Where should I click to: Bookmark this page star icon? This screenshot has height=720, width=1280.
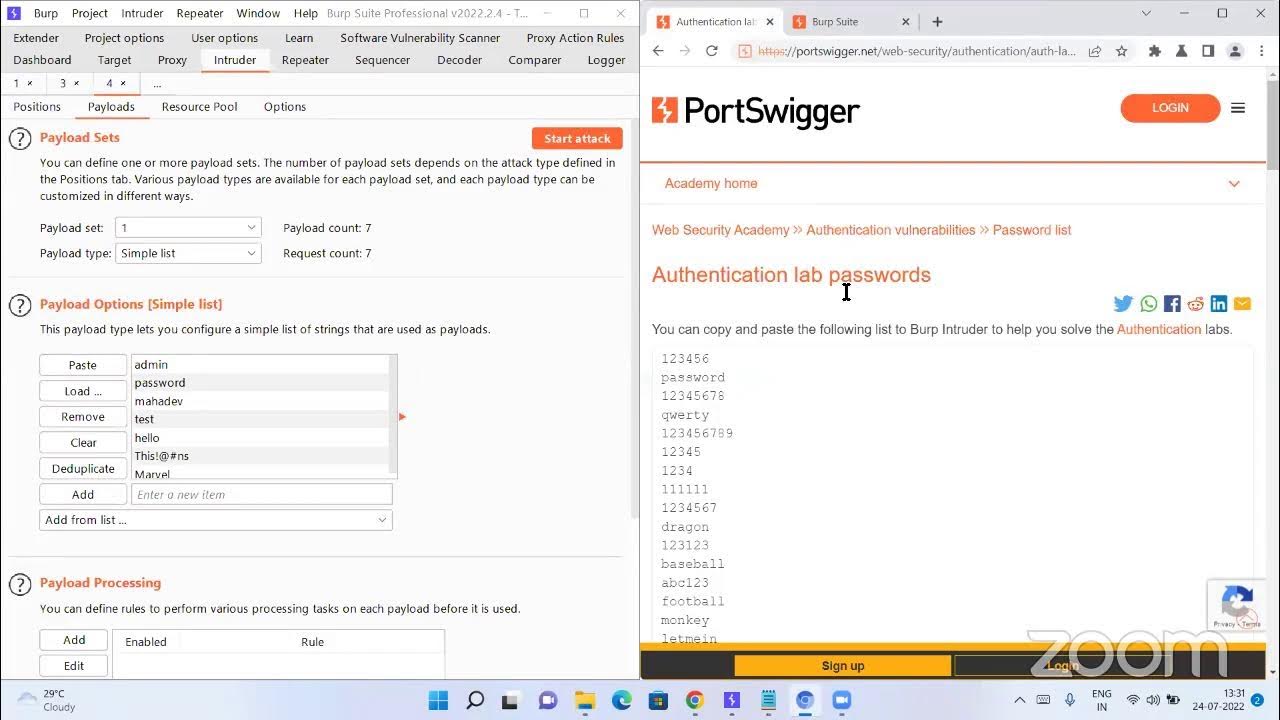pos(1121,51)
